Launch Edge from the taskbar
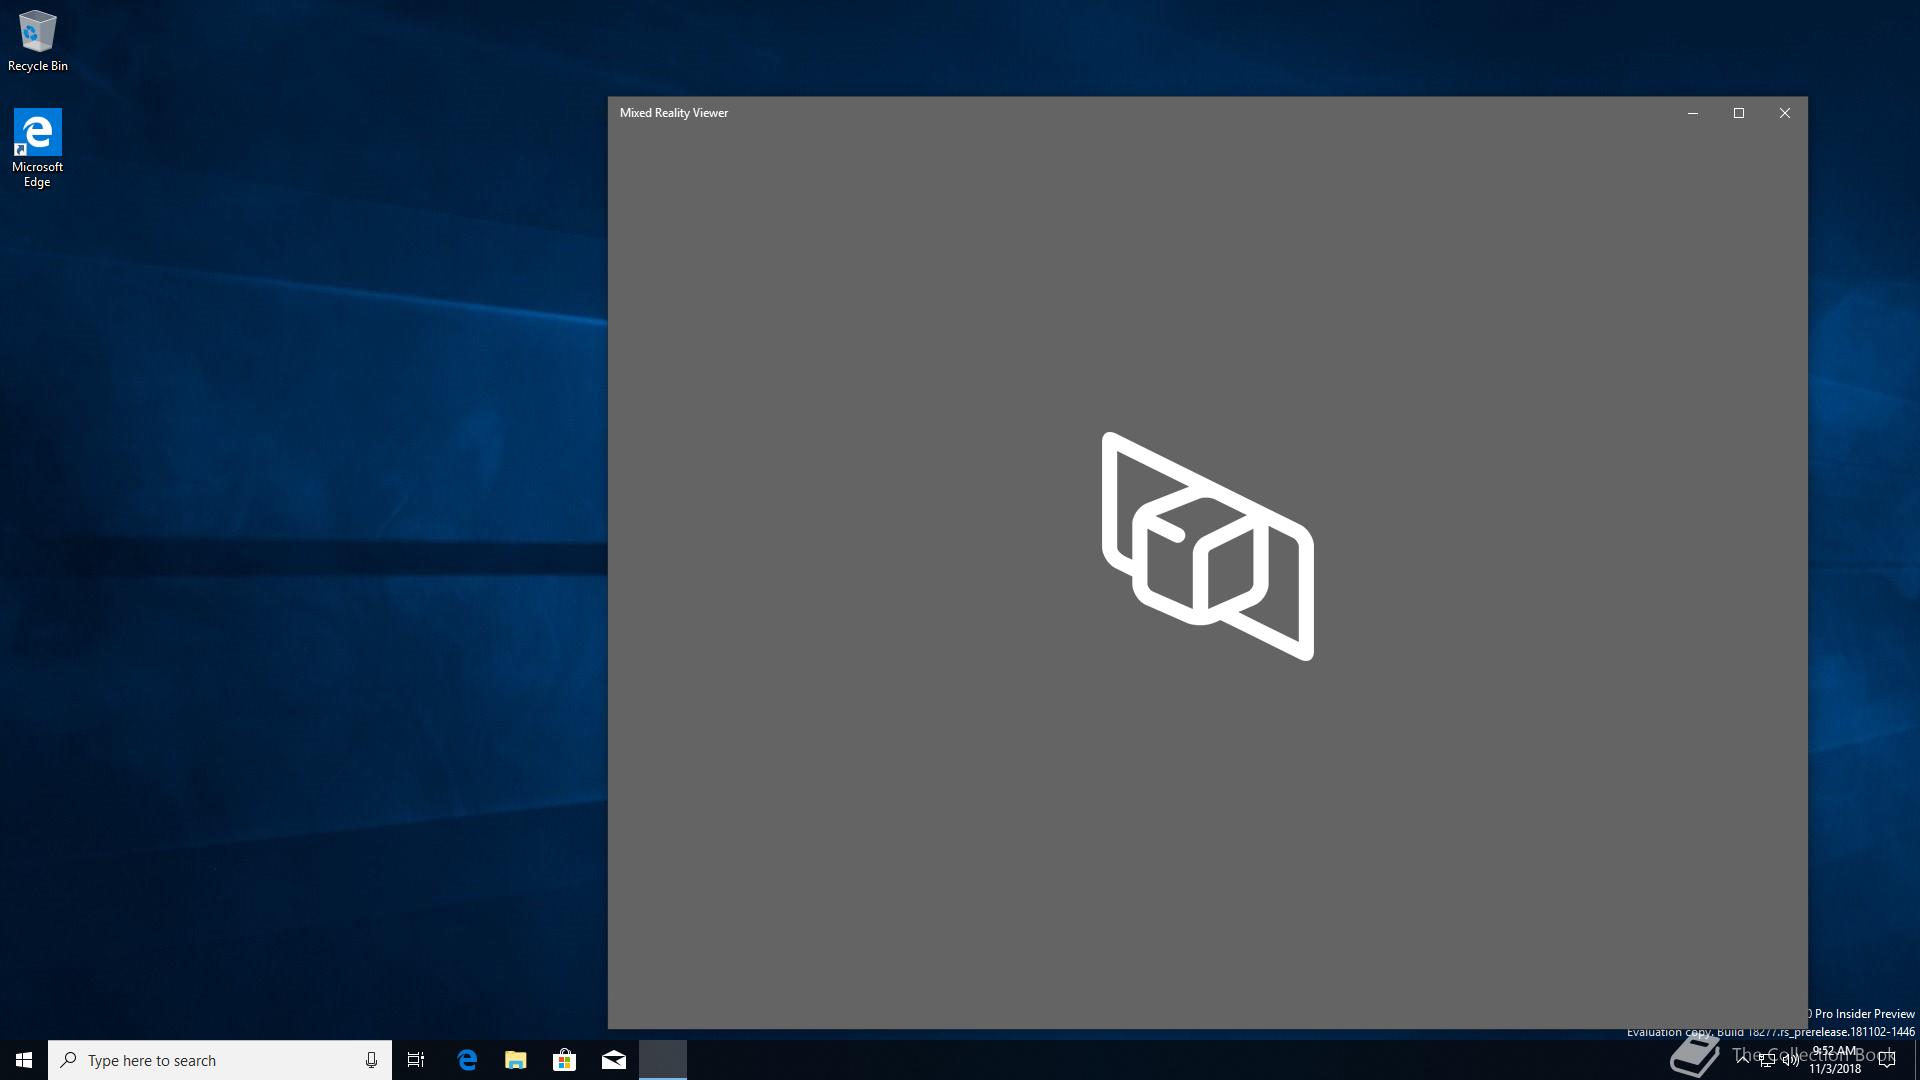Screen dimensions: 1920x1080 click(467, 1060)
